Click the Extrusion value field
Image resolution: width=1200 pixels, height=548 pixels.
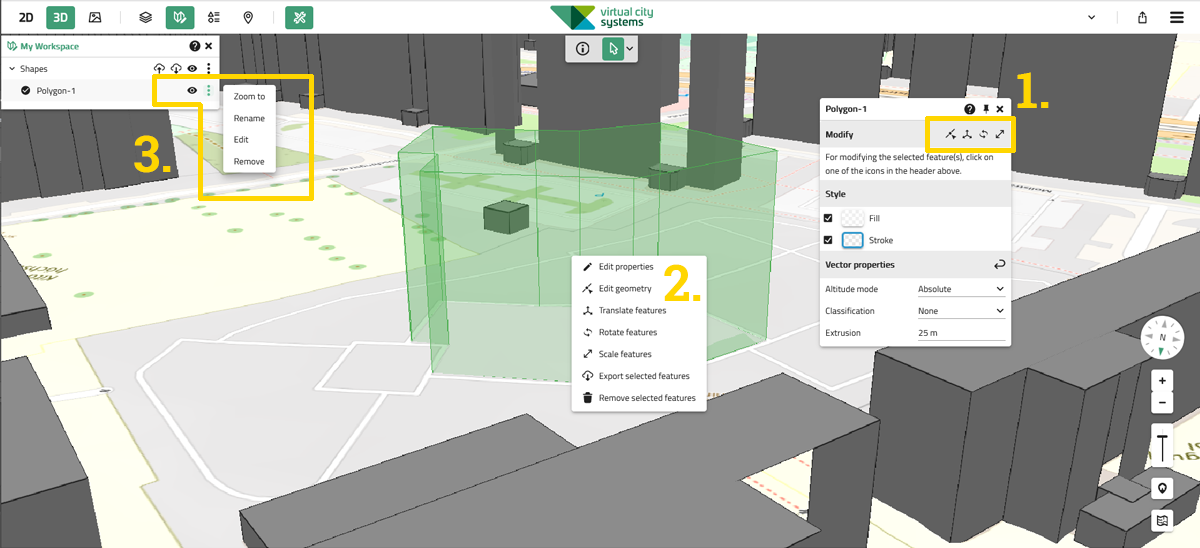(x=961, y=333)
